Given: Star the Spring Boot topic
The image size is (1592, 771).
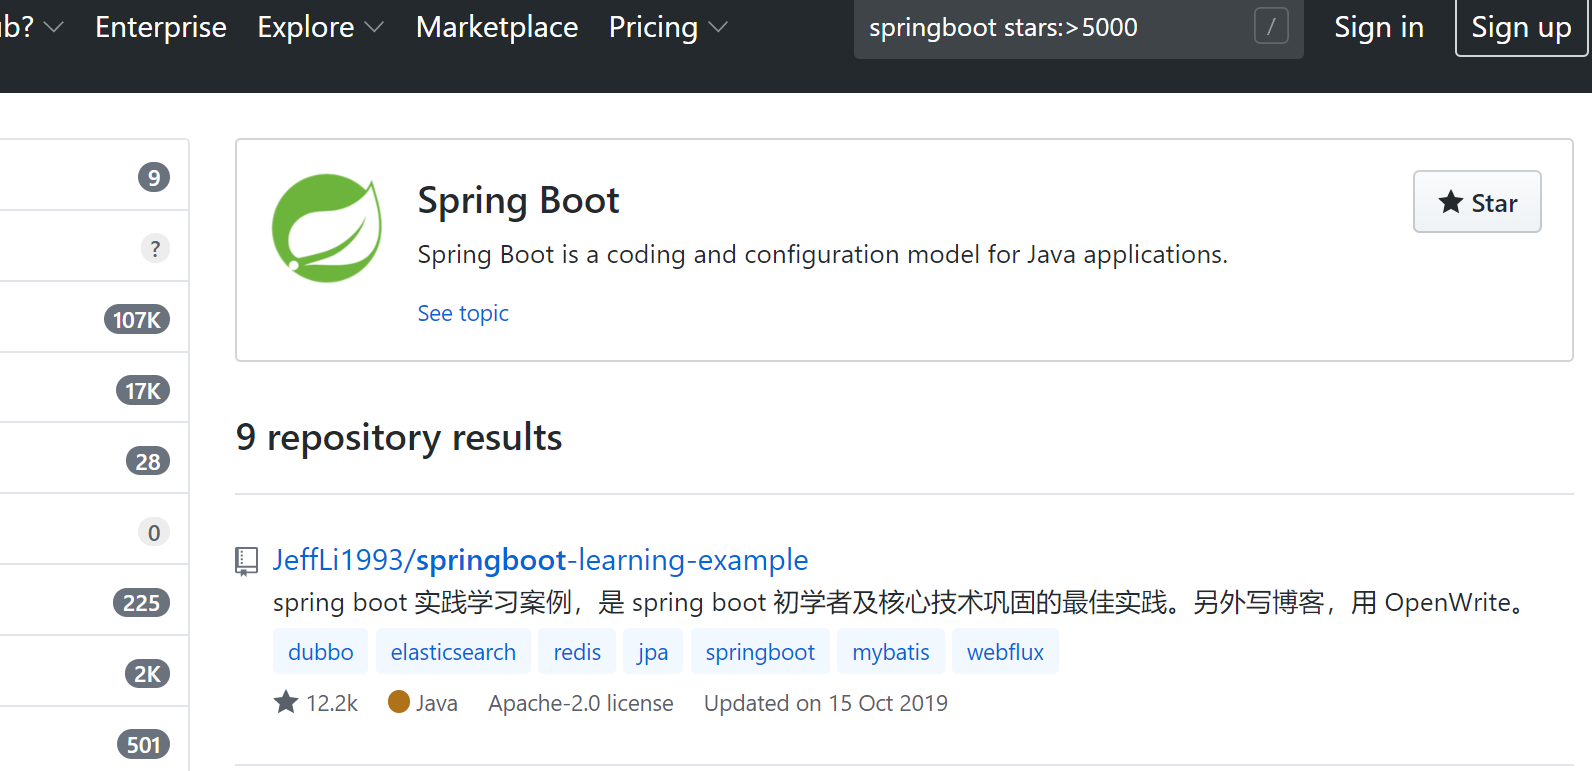Looking at the screenshot, I should click(1476, 202).
